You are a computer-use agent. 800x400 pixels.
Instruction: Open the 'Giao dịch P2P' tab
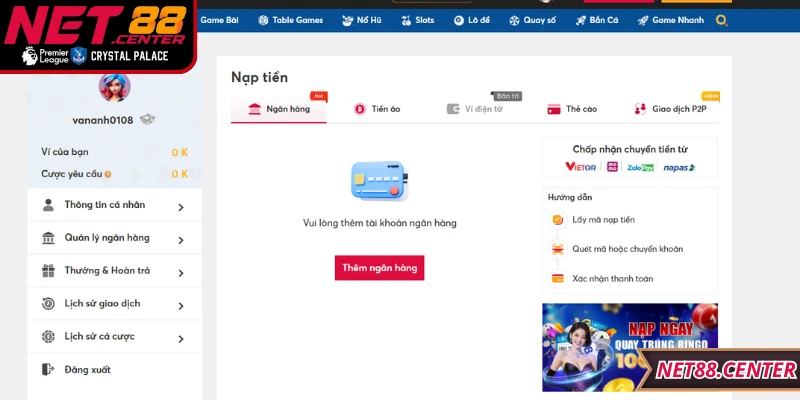click(675, 109)
